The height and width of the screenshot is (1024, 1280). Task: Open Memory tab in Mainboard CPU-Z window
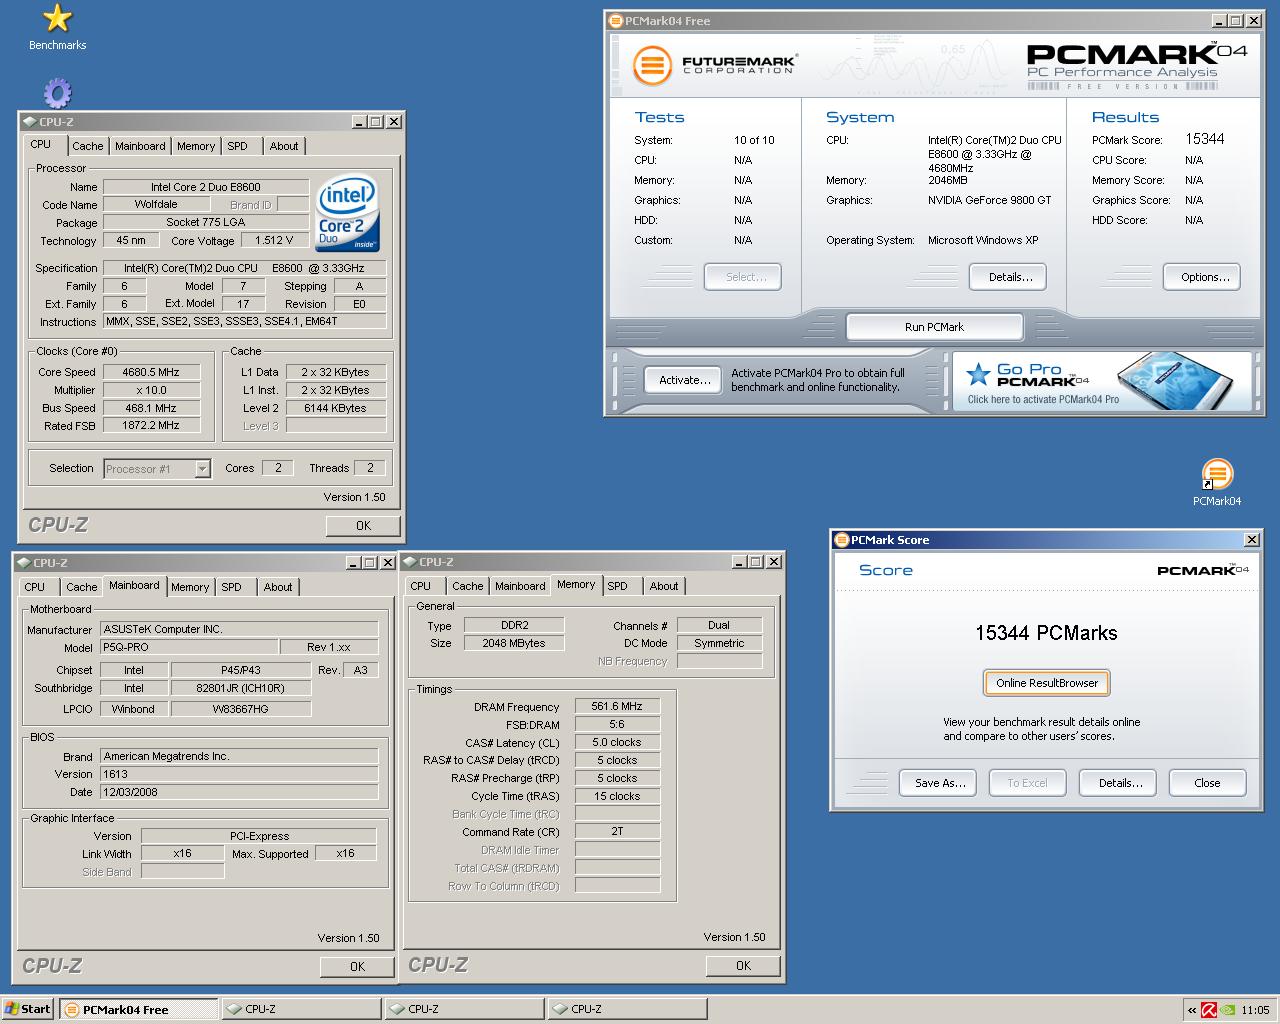[x=190, y=587]
